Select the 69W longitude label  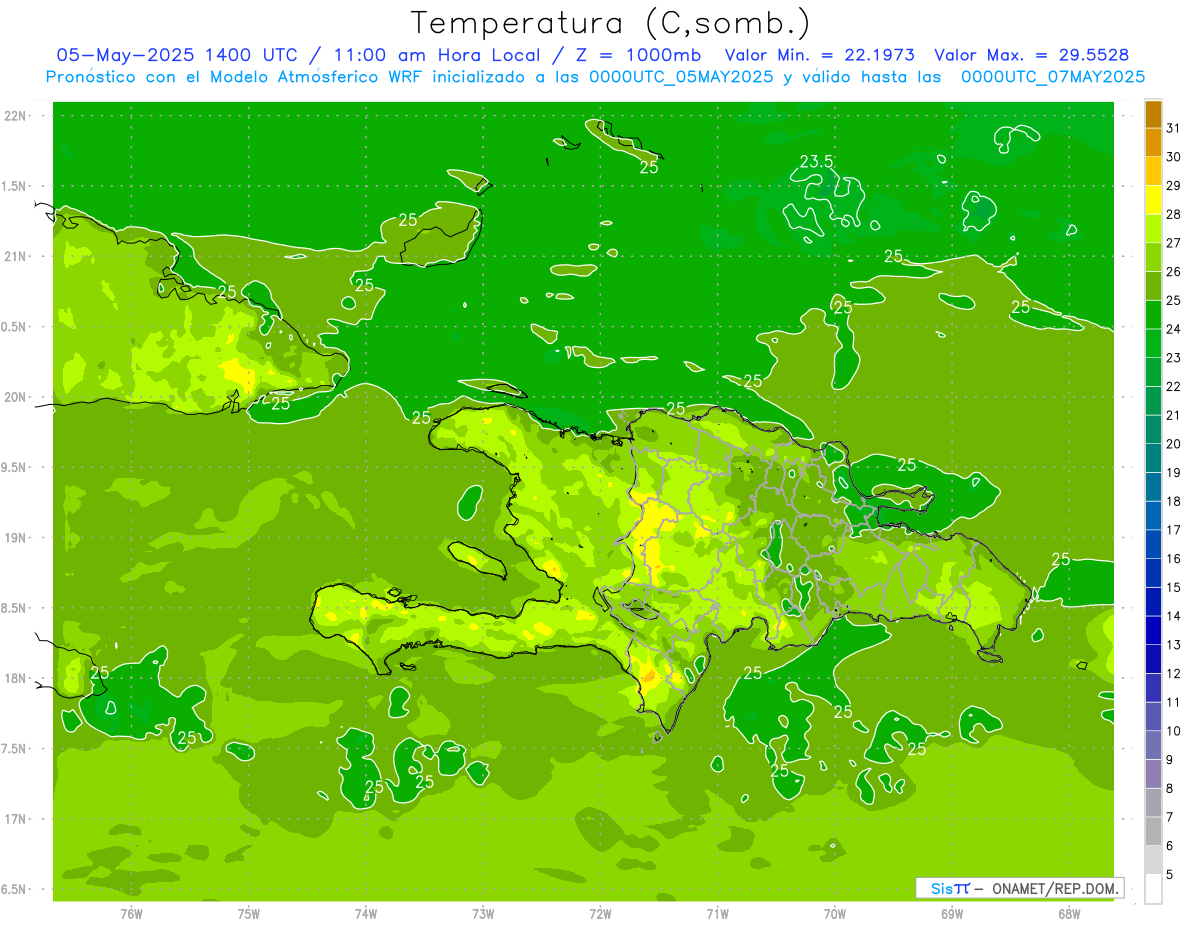pos(952,914)
